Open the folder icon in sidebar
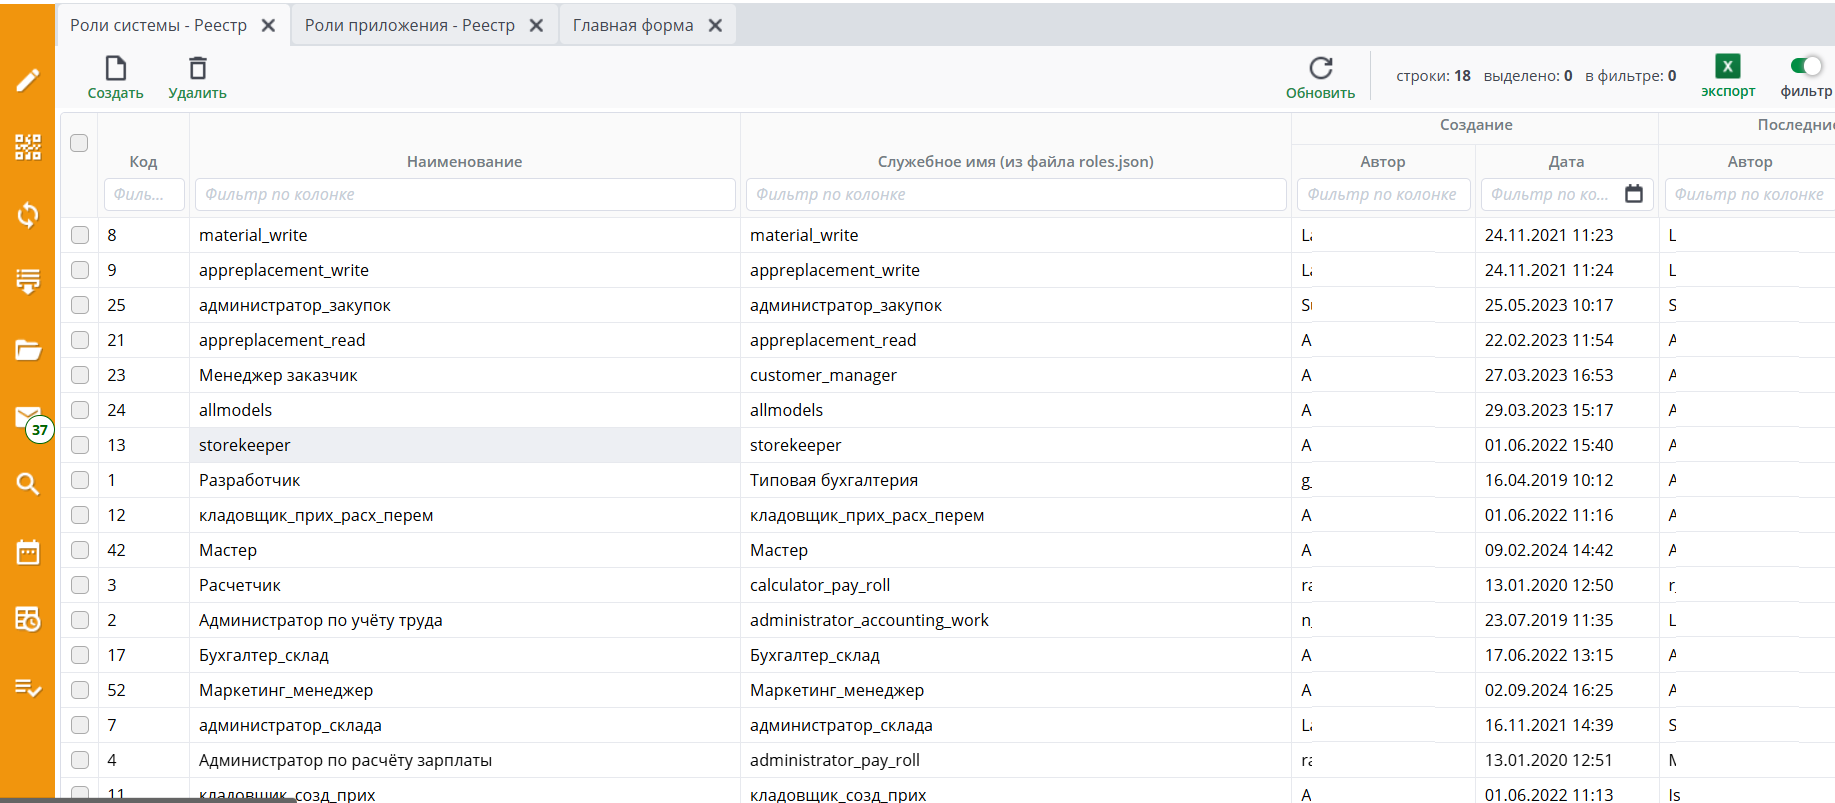The width and height of the screenshot is (1835, 803). [x=28, y=350]
